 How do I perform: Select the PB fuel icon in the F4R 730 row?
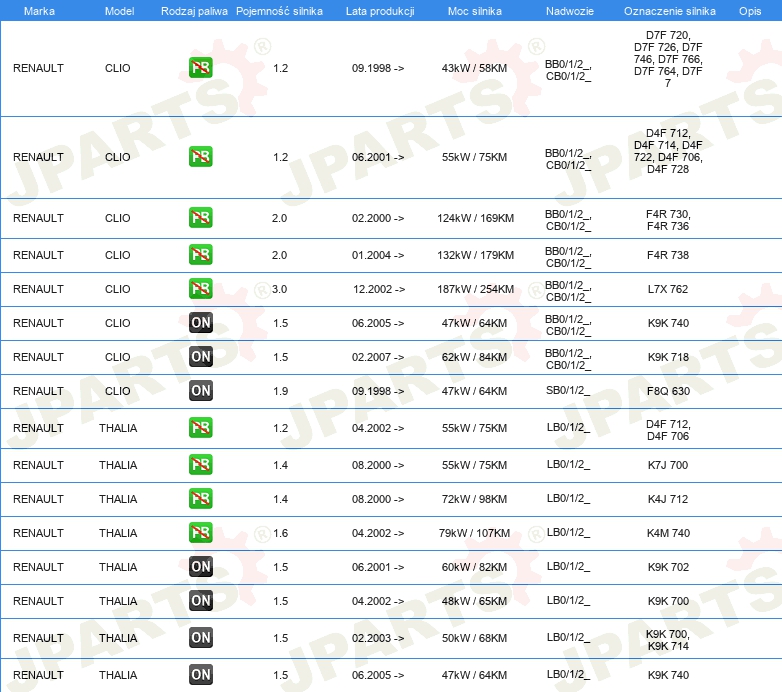[x=200, y=217]
